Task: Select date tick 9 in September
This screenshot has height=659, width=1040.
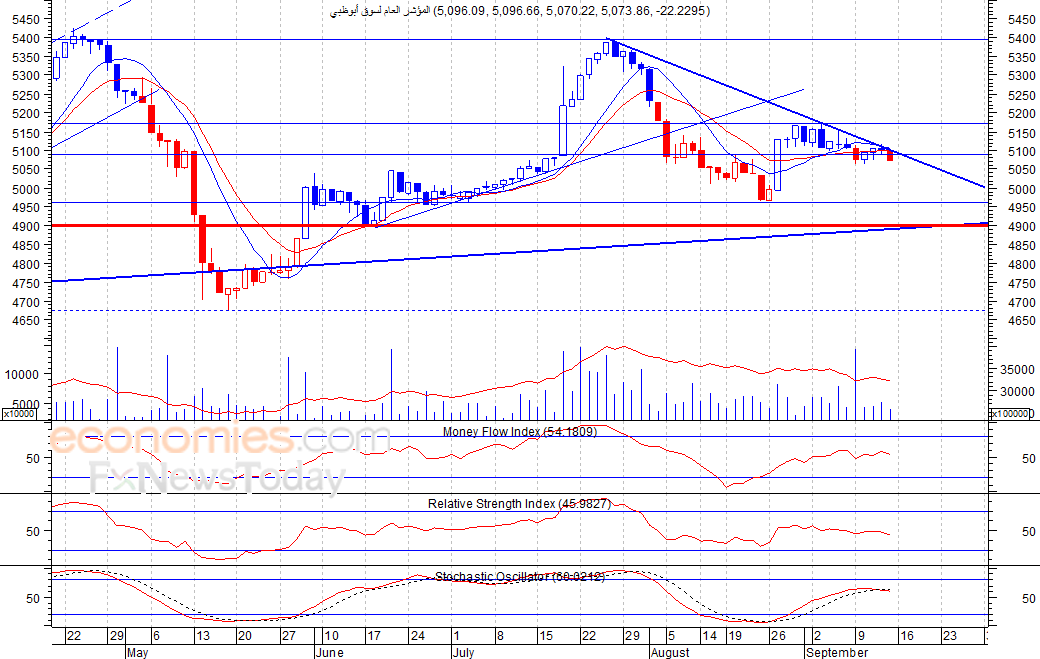Action: (x=861, y=636)
